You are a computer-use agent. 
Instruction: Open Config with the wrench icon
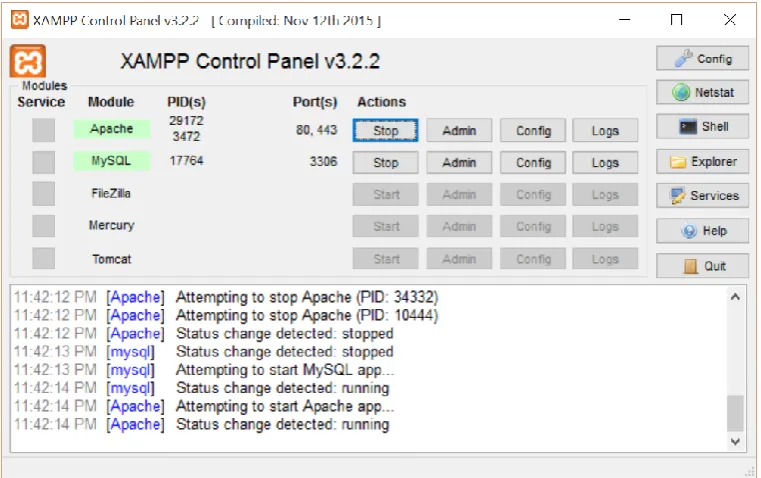[x=702, y=59]
